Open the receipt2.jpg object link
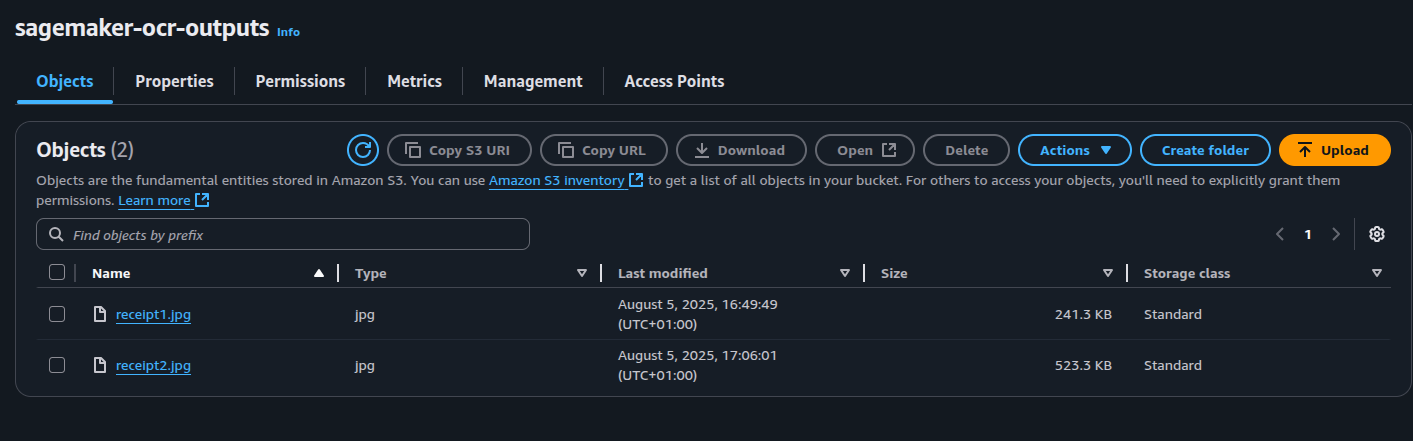The width and height of the screenshot is (1413, 441). pyautogui.click(x=153, y=365)
